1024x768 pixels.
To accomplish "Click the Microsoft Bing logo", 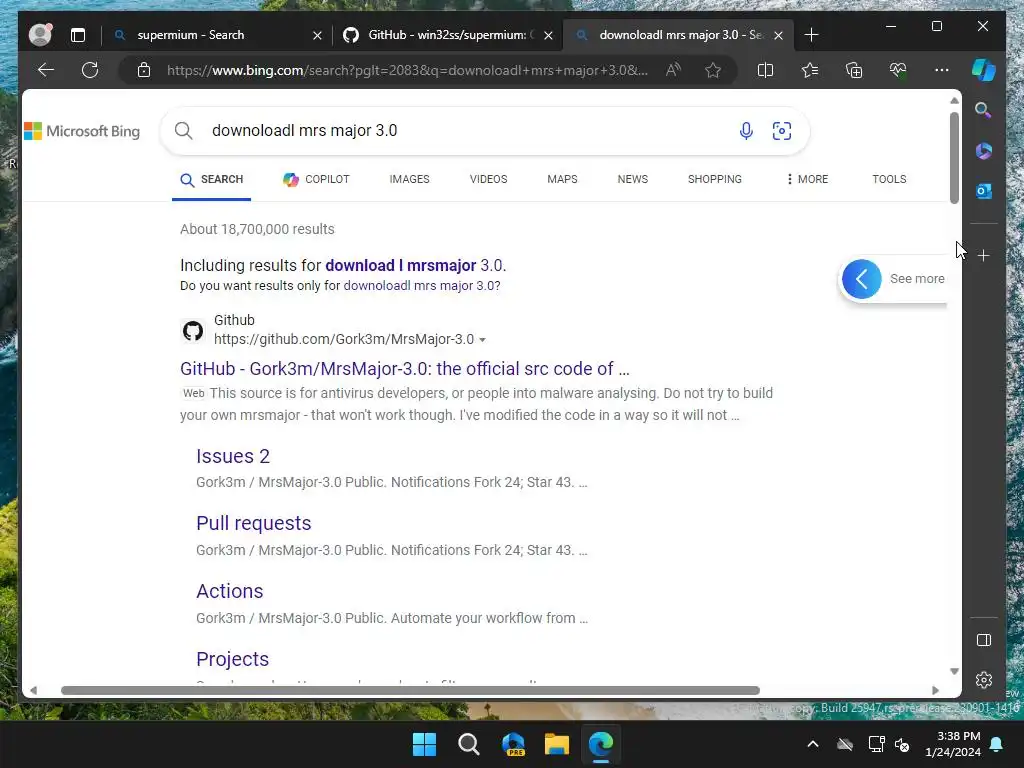I will [82, 131].
